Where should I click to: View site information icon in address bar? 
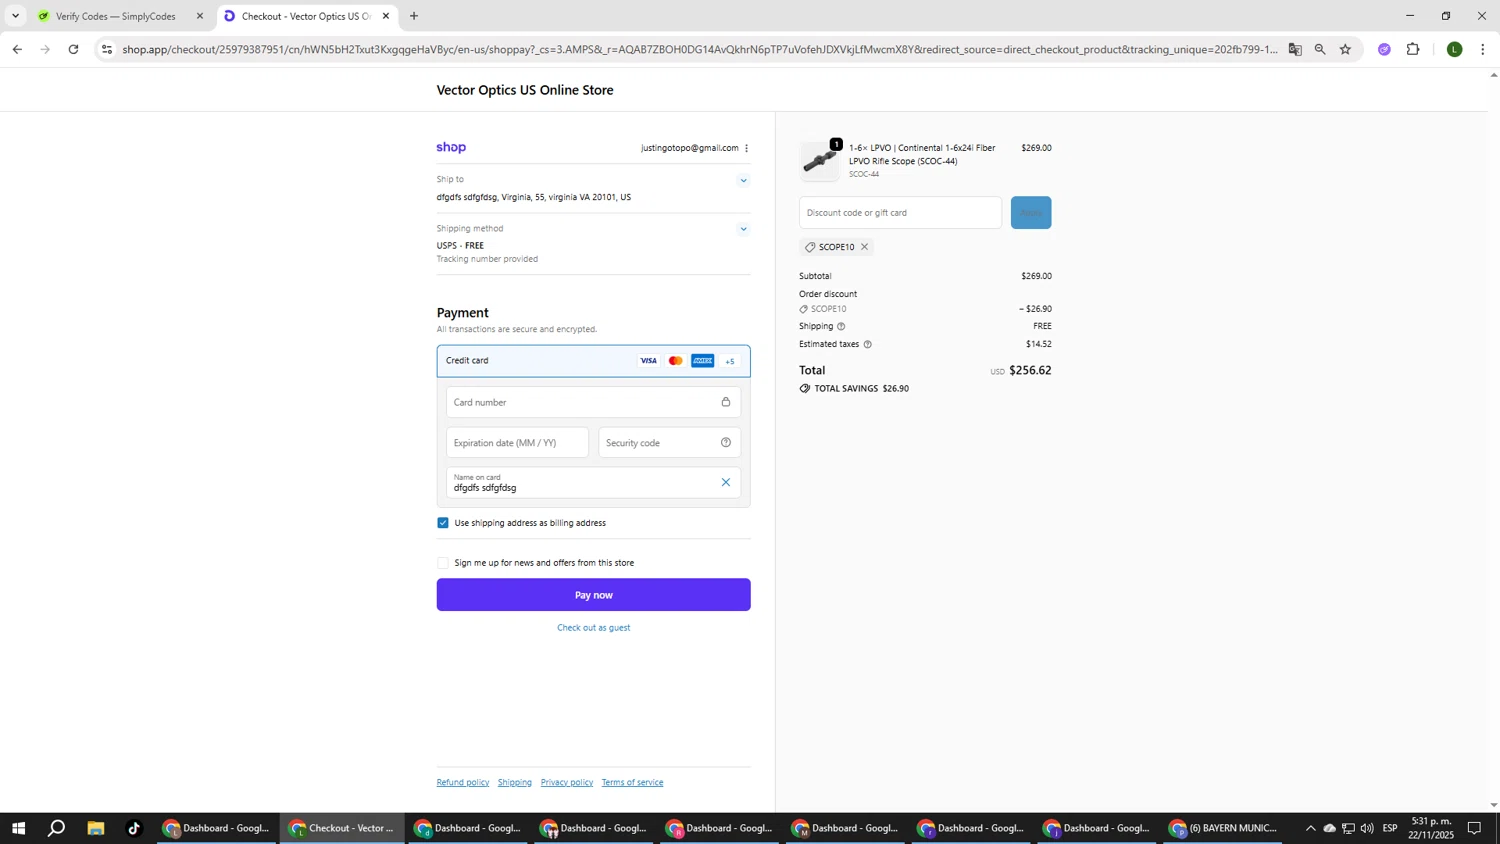(107, 49)
